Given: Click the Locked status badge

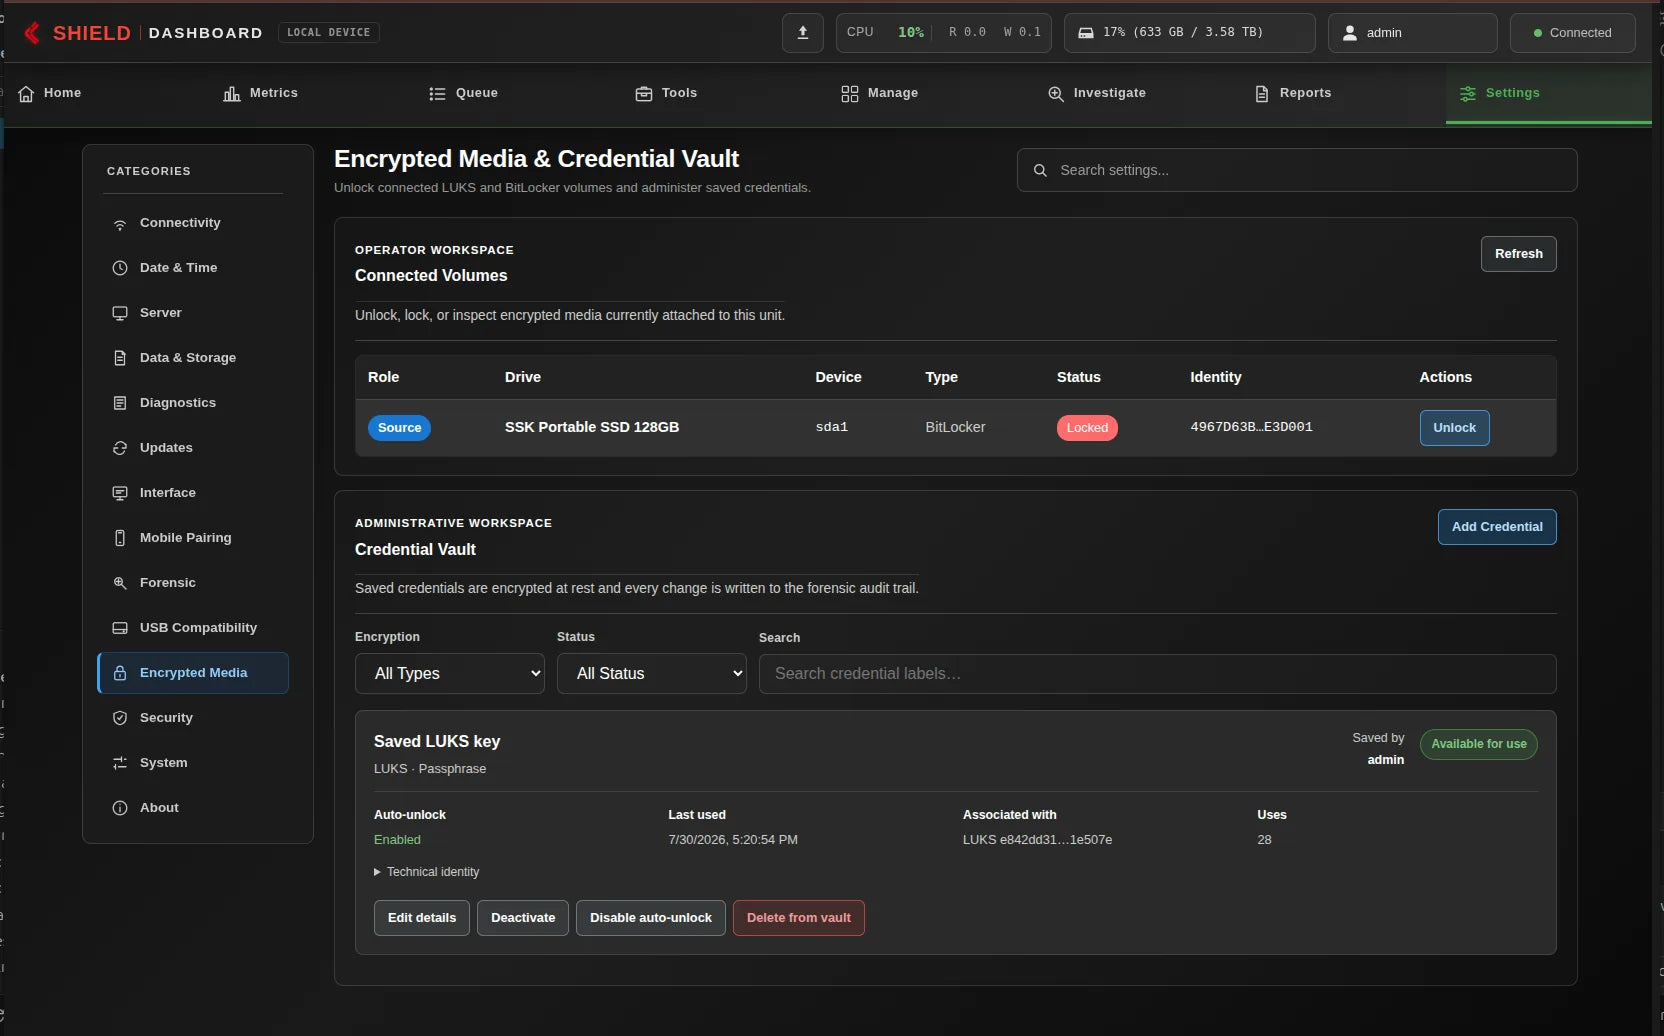Looking at the screenshot, I should pyautogui.click(x=1087, y=428).
